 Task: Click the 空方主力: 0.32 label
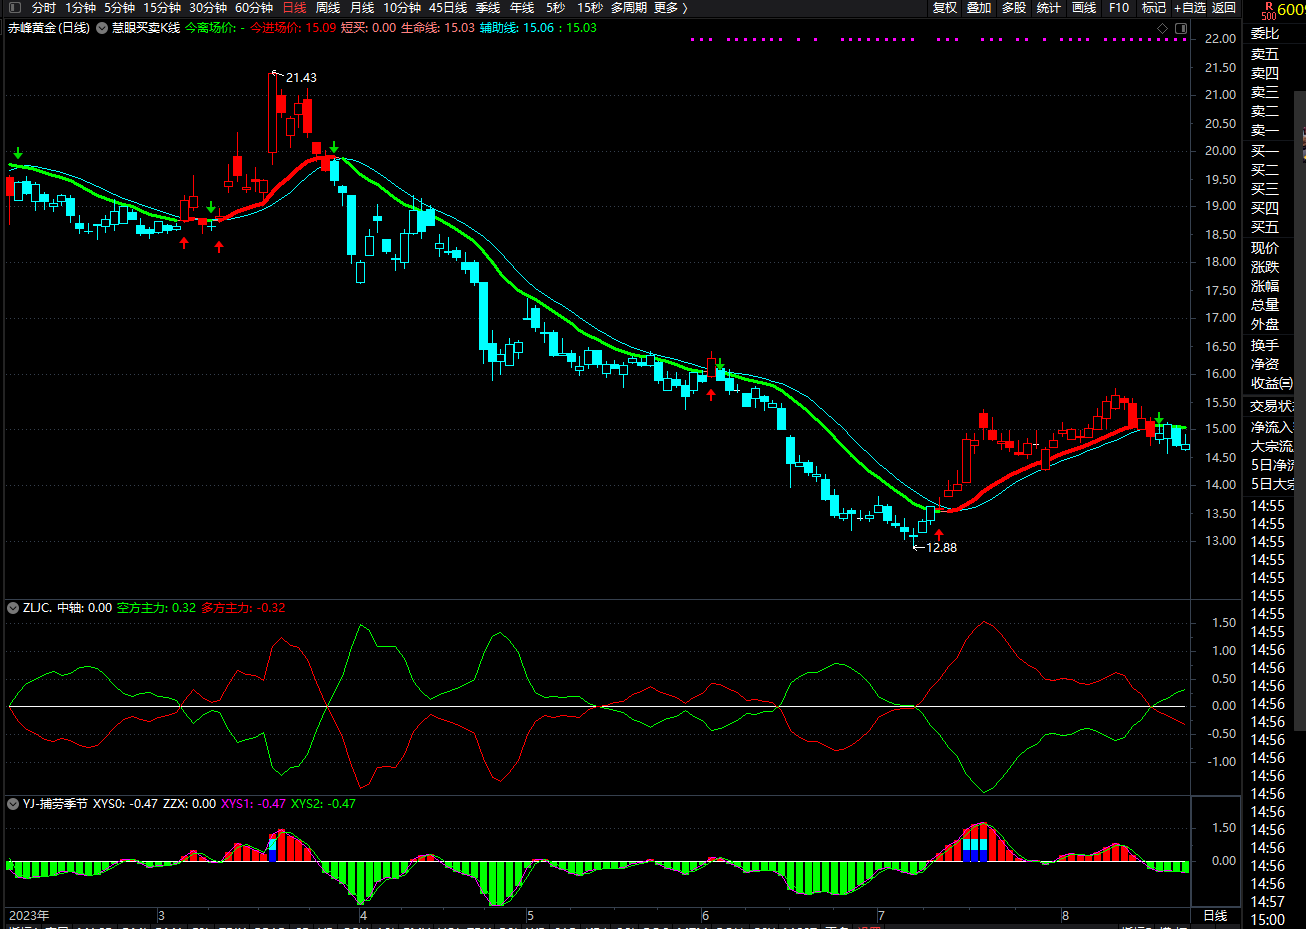coord(156,607)
